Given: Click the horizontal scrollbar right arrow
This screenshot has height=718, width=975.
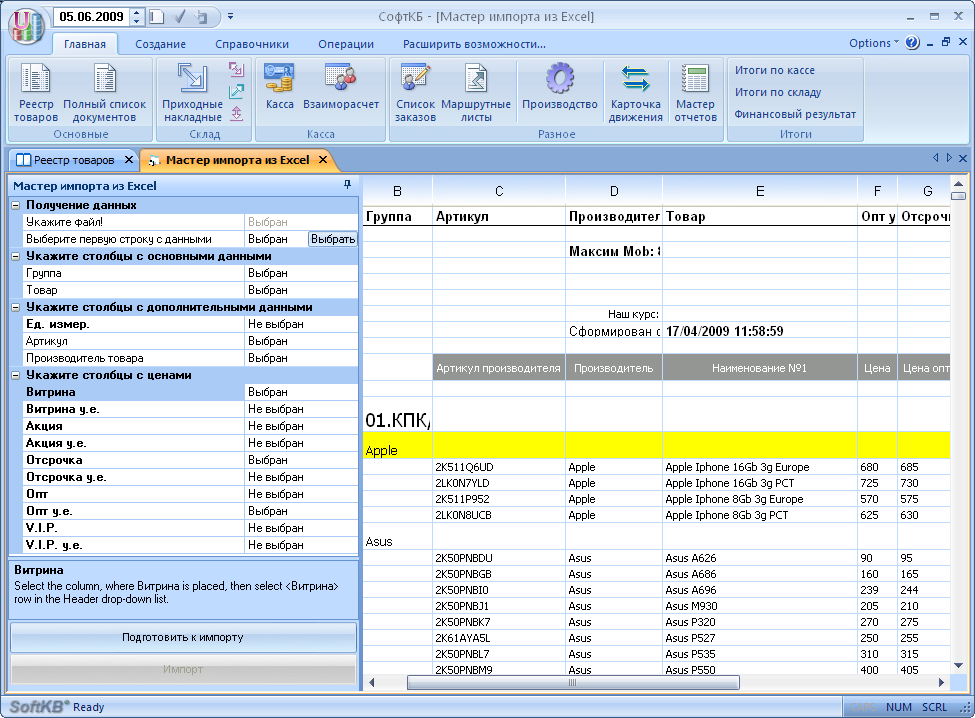Looking at the screenshot, I should [941, 683].
